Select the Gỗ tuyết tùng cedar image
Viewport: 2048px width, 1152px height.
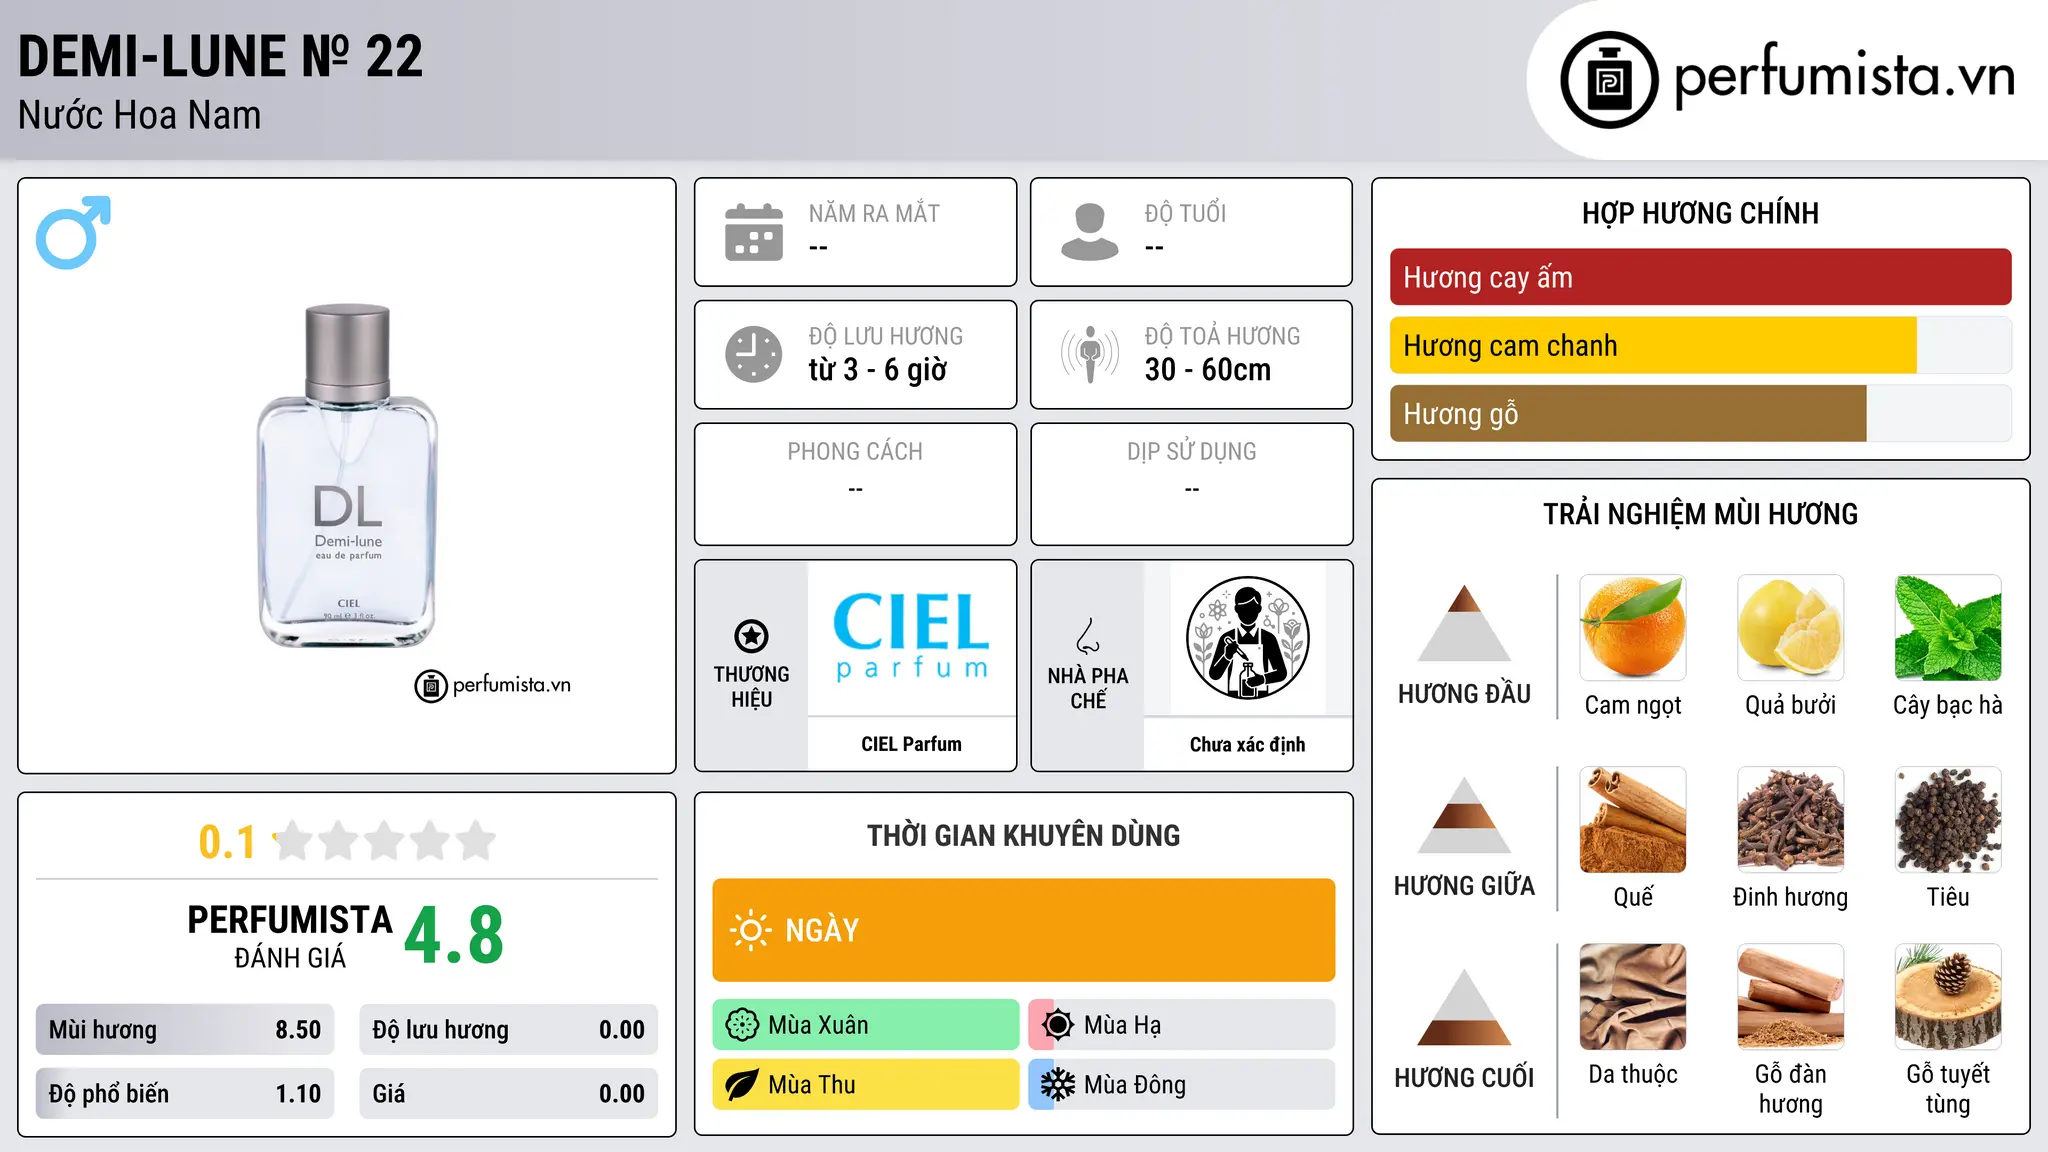click(x=1948, y=997)
